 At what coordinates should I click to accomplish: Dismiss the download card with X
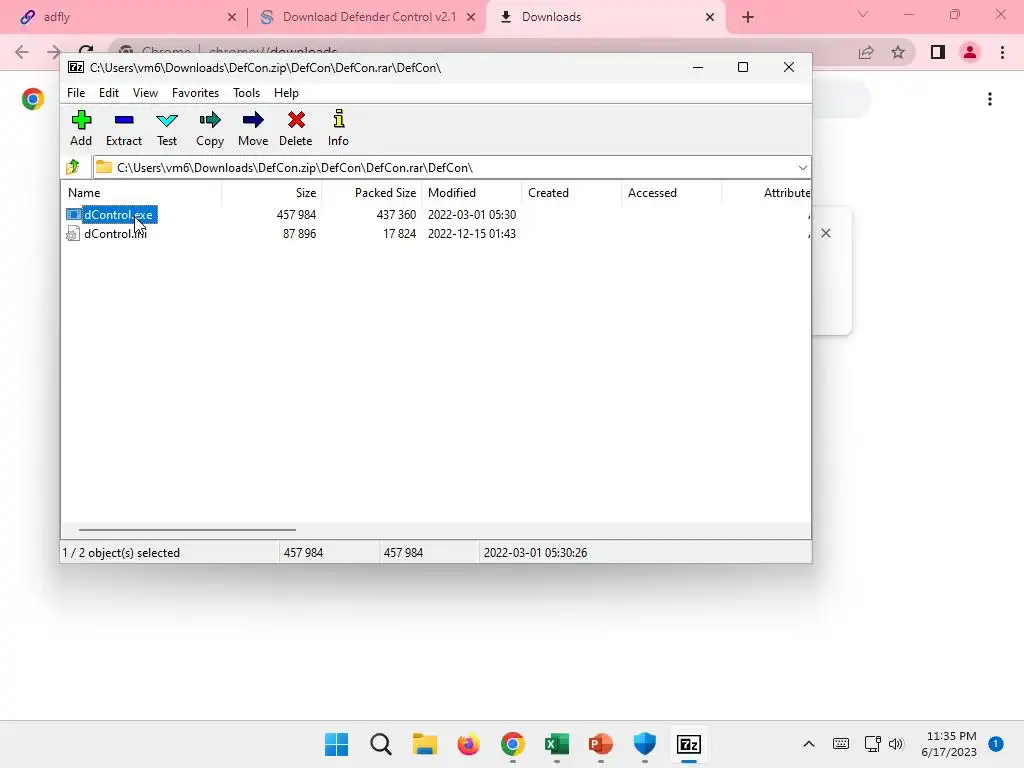pos(825,233)
